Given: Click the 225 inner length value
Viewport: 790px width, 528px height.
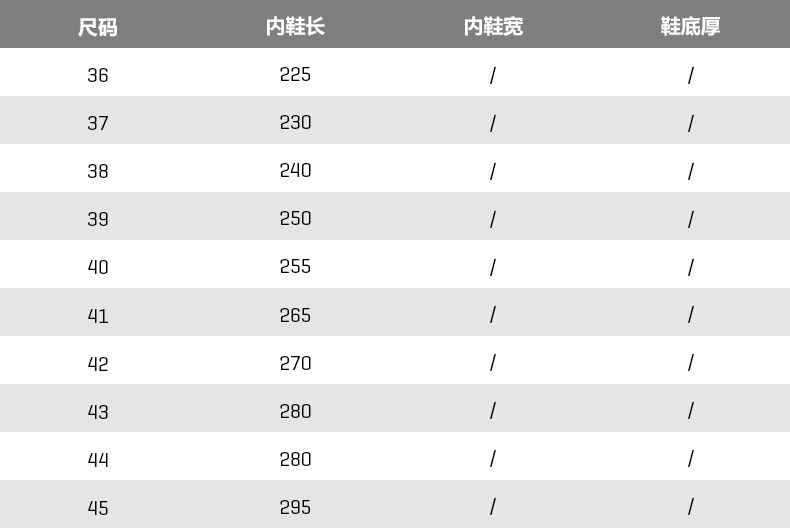Looking at the screenshot, I should coord(295,75).
